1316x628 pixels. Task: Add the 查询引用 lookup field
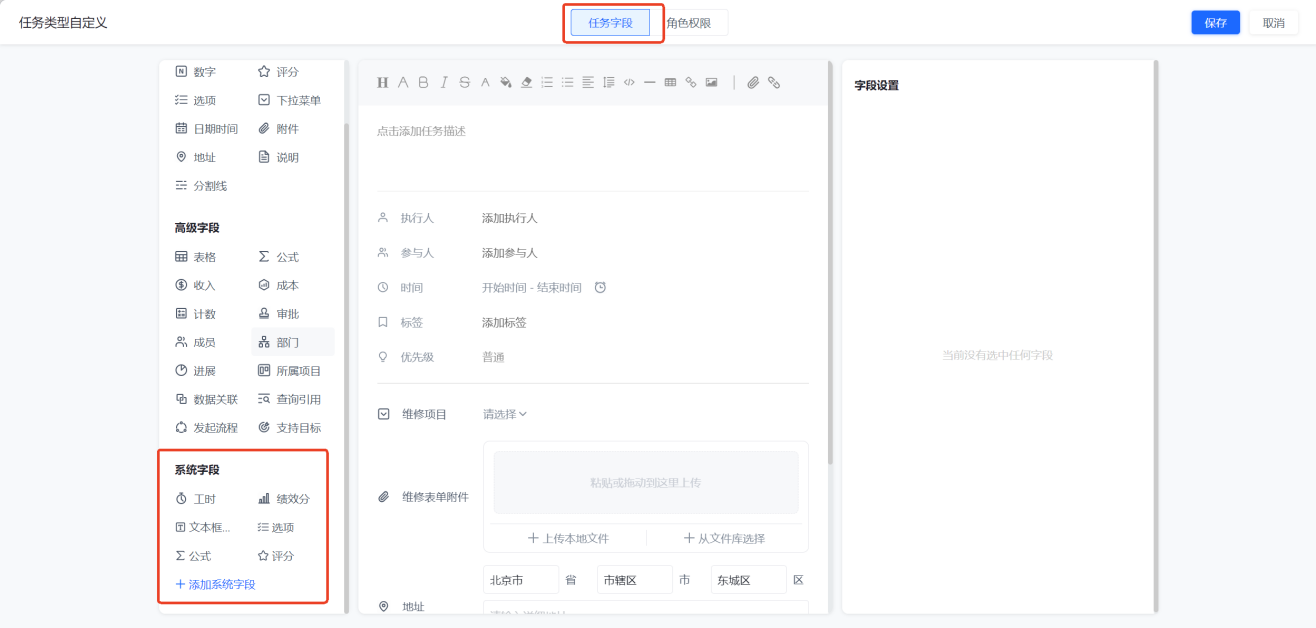290,399
